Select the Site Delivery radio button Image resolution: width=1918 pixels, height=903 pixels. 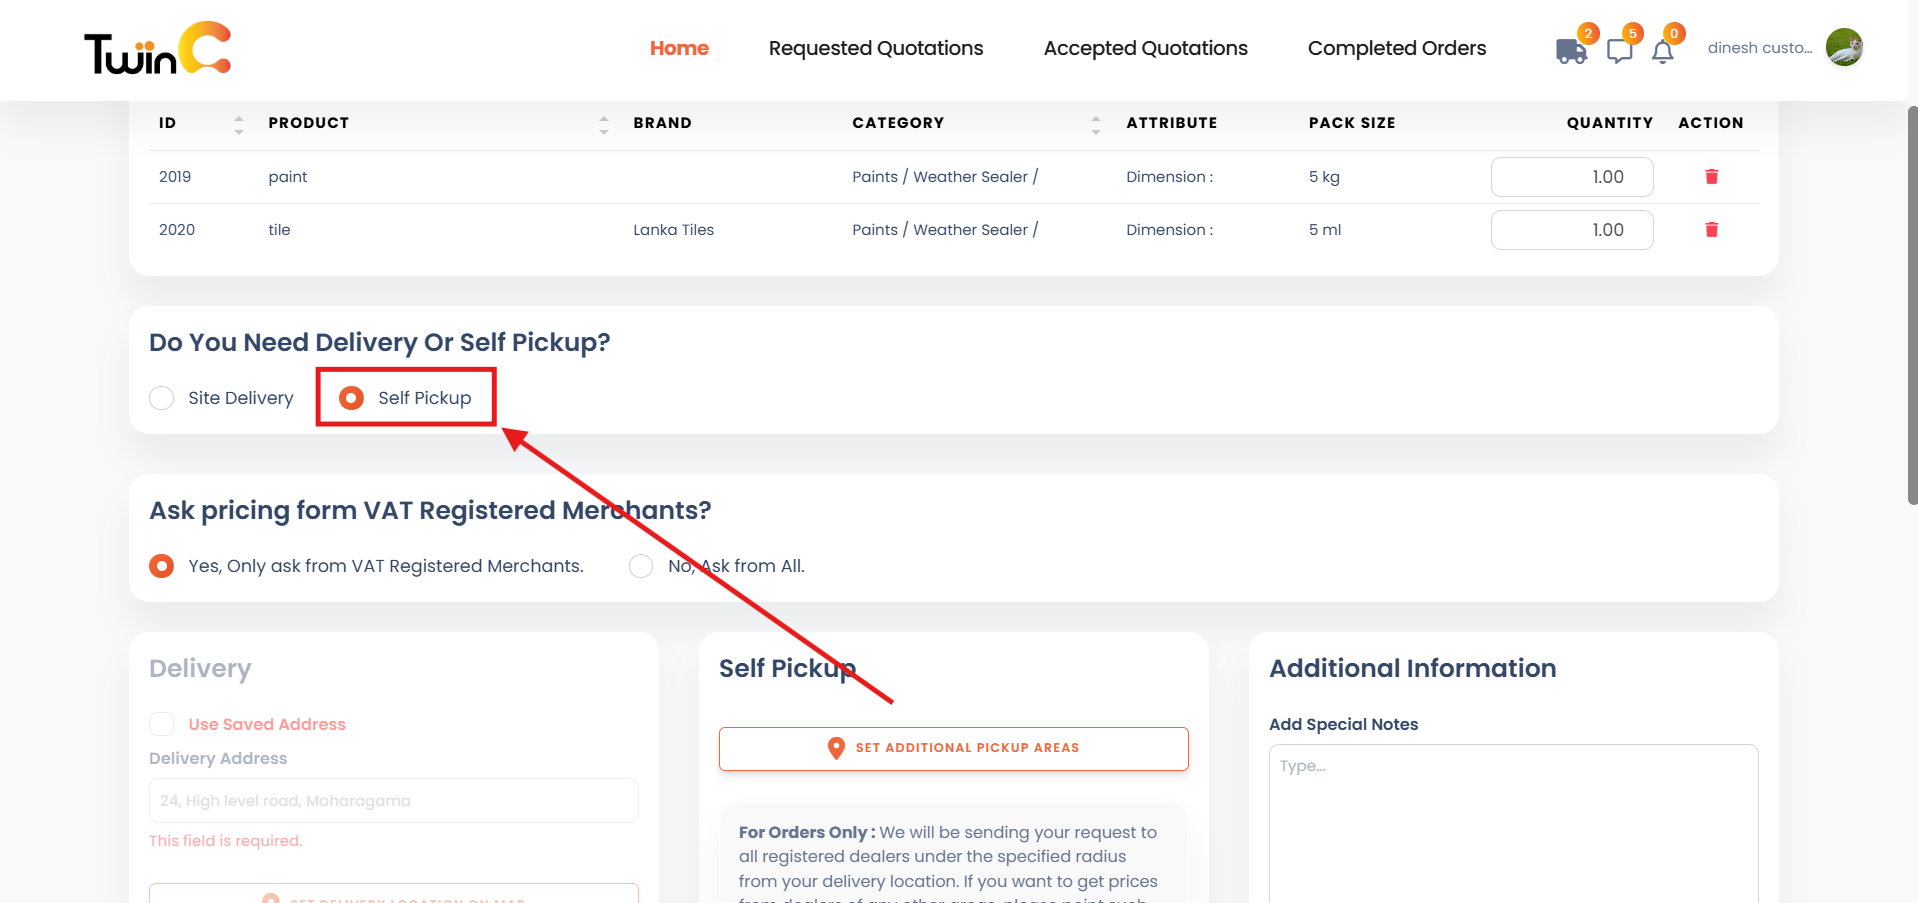162,398
